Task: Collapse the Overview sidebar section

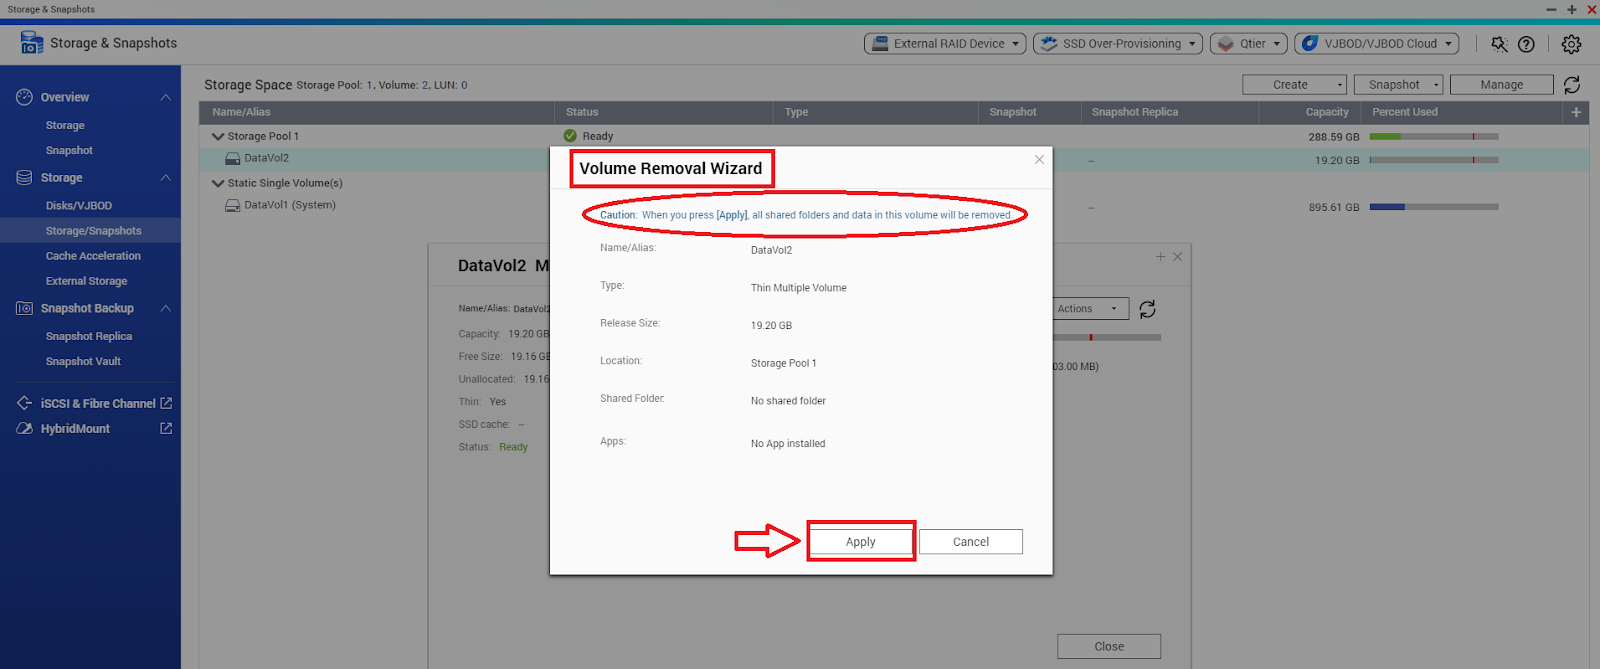Action: (166, 97)
